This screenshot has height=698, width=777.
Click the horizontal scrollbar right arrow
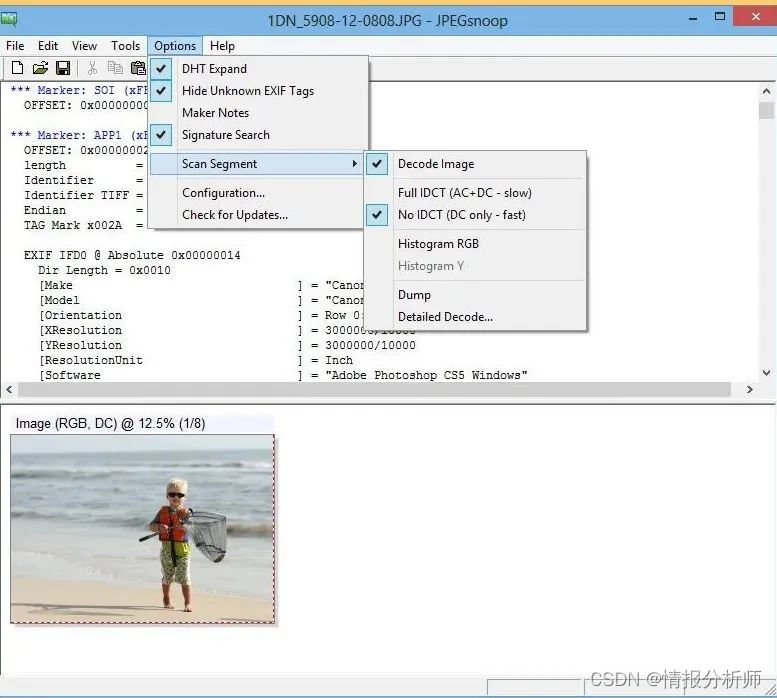click(750, 389)
